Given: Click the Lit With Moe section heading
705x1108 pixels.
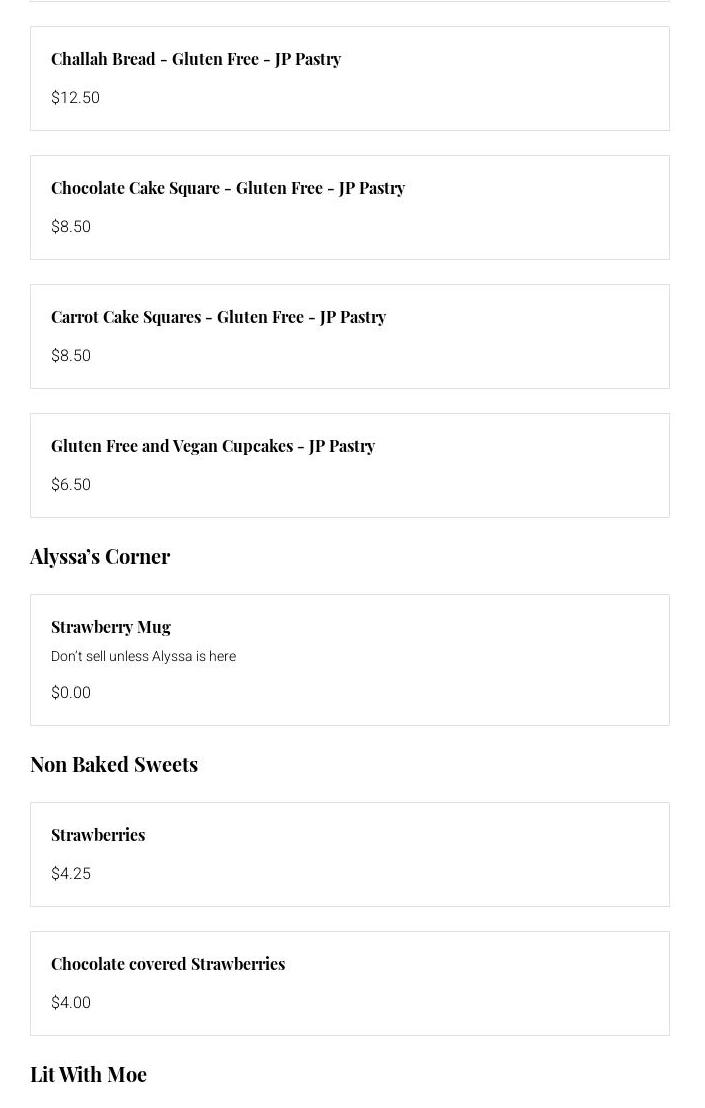Looking at the screenshot, I should click(88, 1074).
